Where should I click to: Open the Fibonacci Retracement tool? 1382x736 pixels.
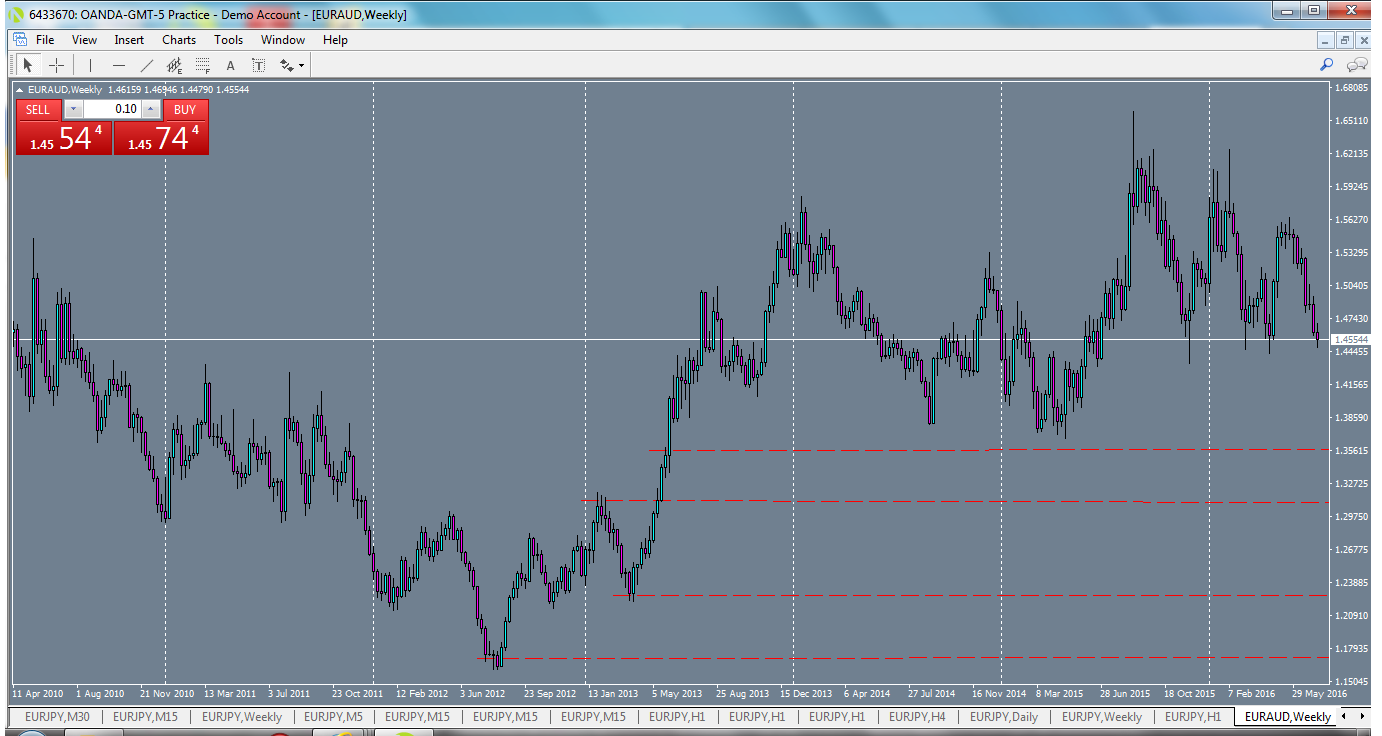tap(201, 64)
